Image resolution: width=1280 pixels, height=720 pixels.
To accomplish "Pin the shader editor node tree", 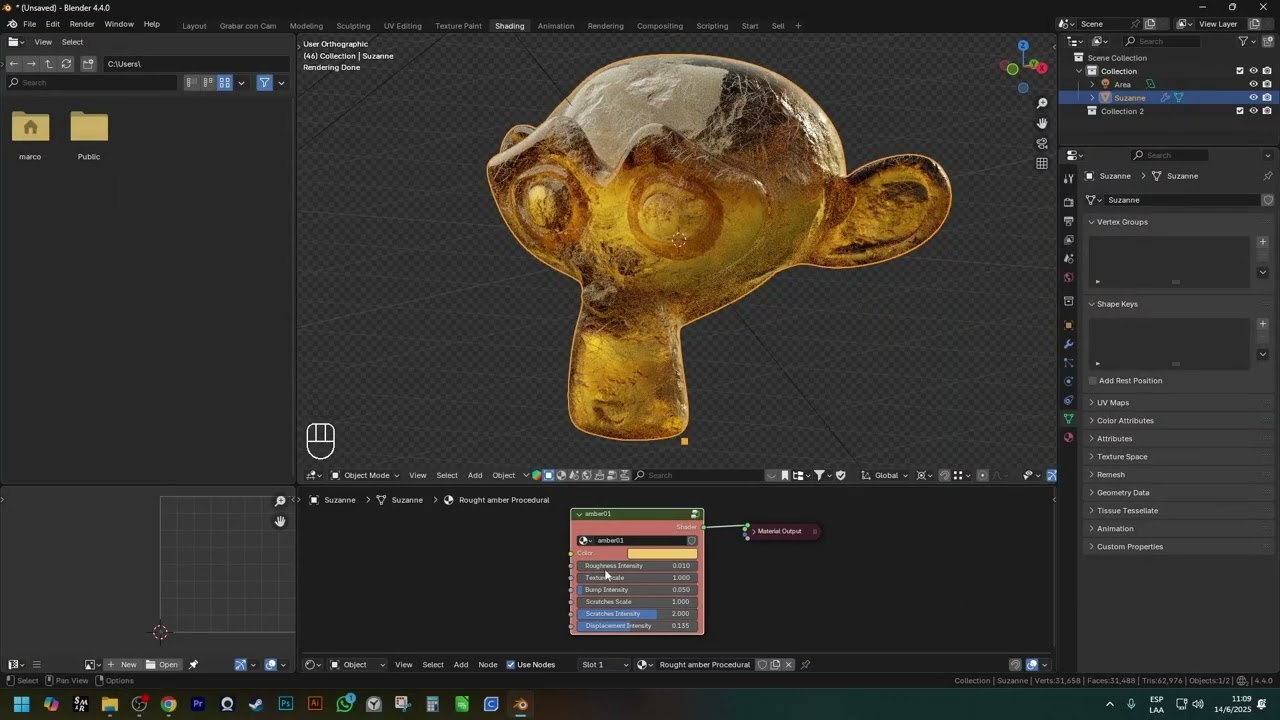I will [805, 665].
